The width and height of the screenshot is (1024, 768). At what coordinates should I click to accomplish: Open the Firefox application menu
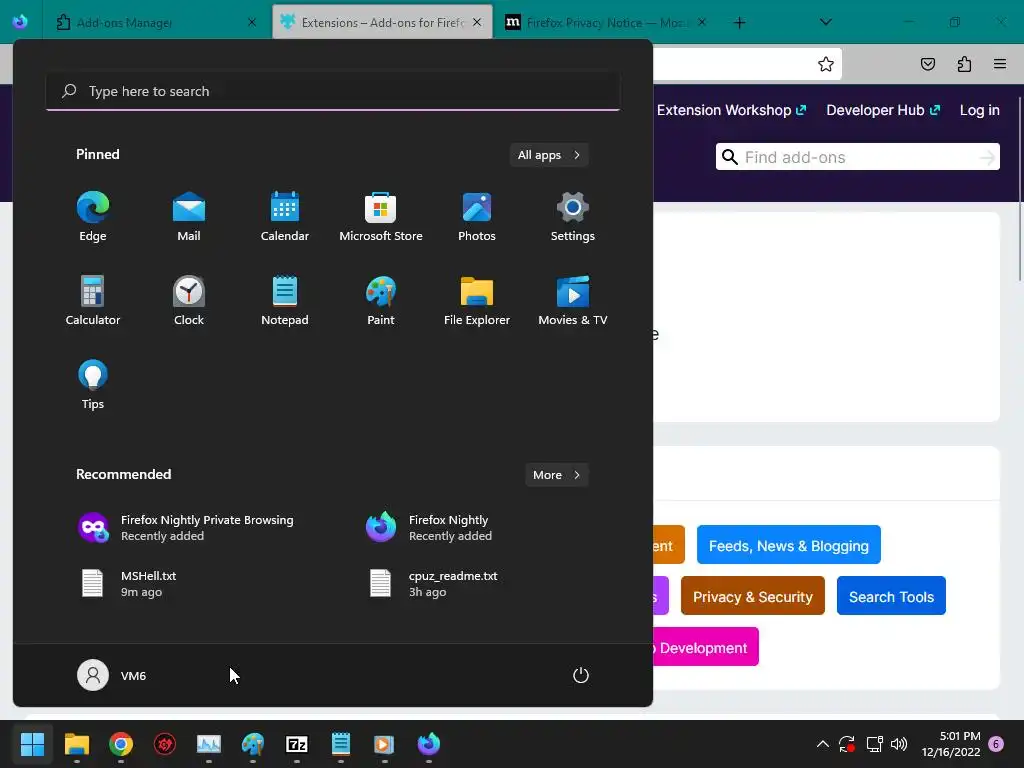point(1000,64)
